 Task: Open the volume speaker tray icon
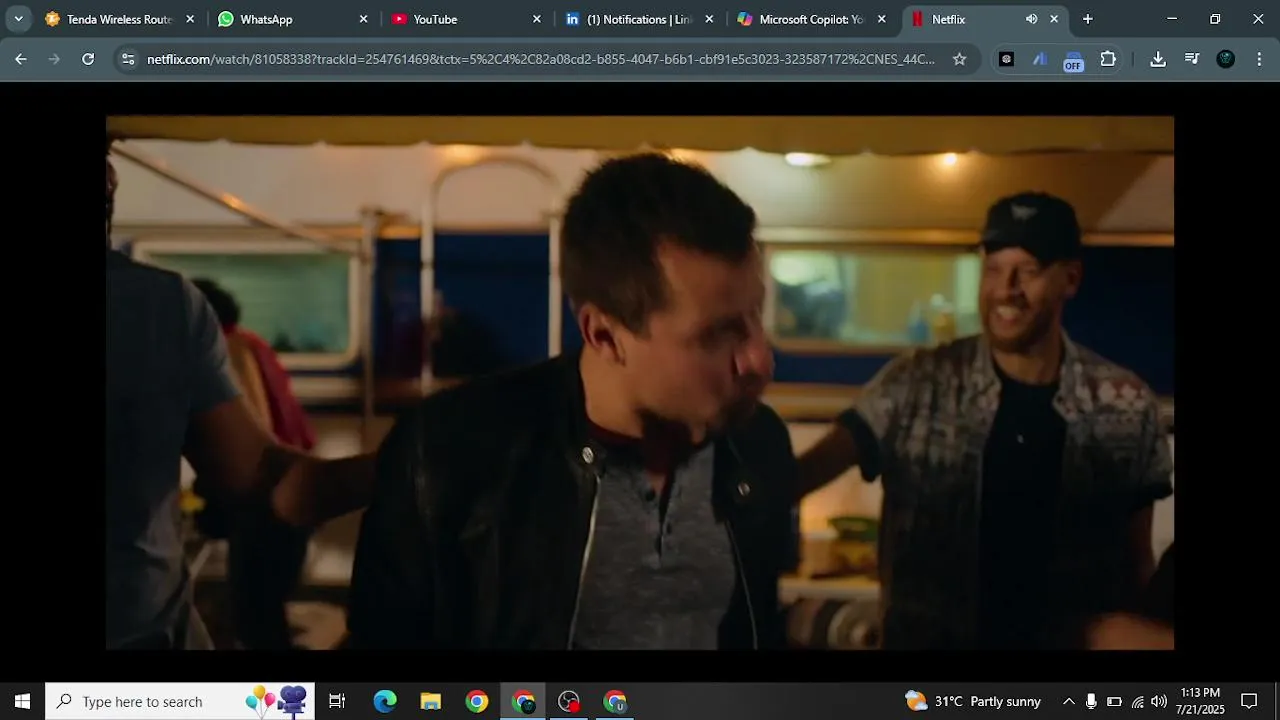1159,701
